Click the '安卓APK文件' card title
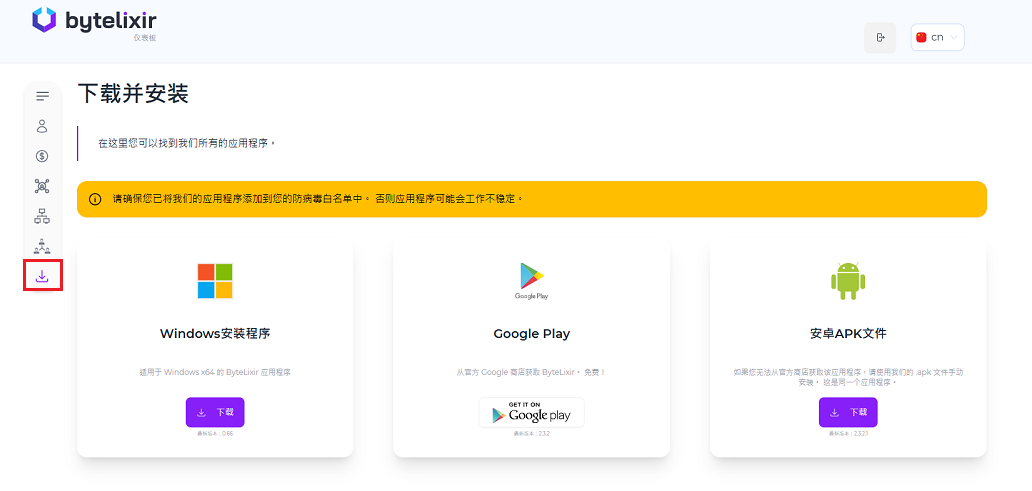 click(x=848, y=334)
